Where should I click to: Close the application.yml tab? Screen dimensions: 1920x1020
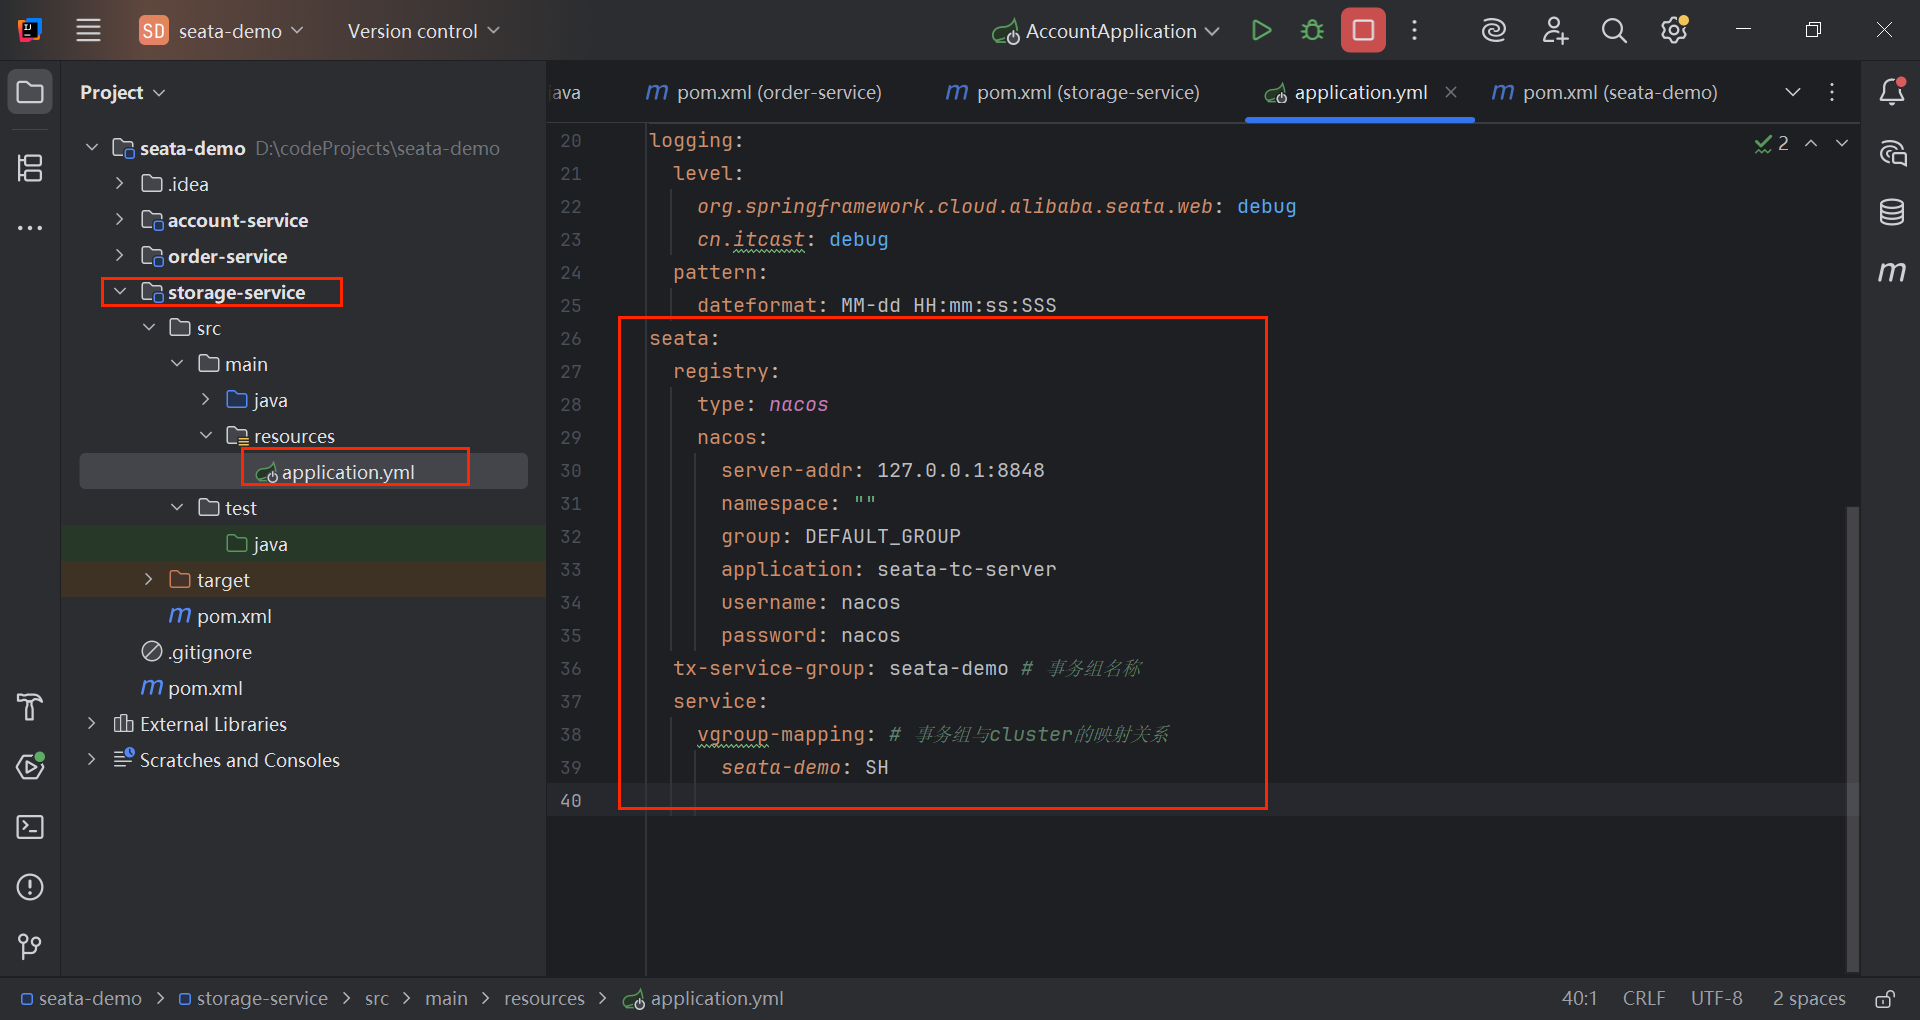click(x=1451, y=92)
